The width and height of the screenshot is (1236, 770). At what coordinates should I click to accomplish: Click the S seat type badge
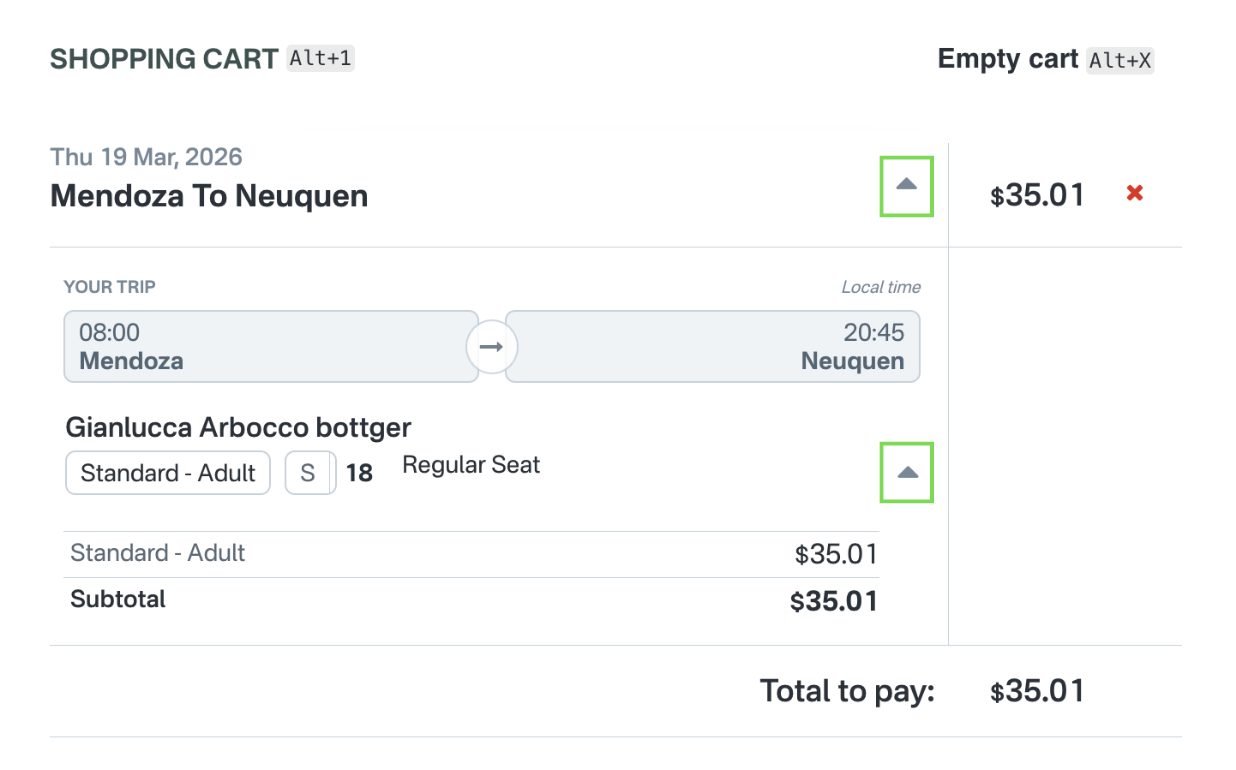coord(309,473)
